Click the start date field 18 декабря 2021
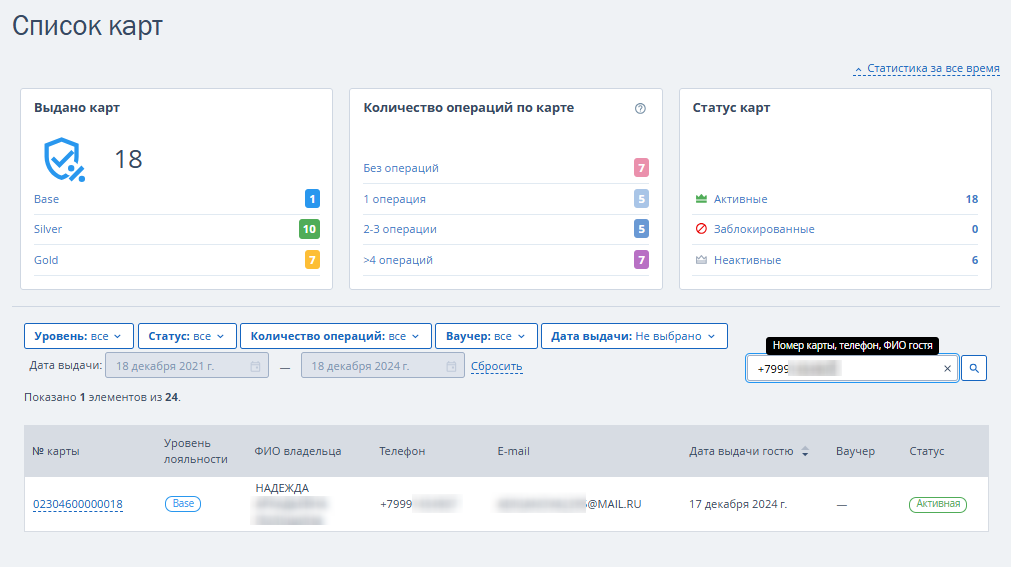 click(187, 366)
